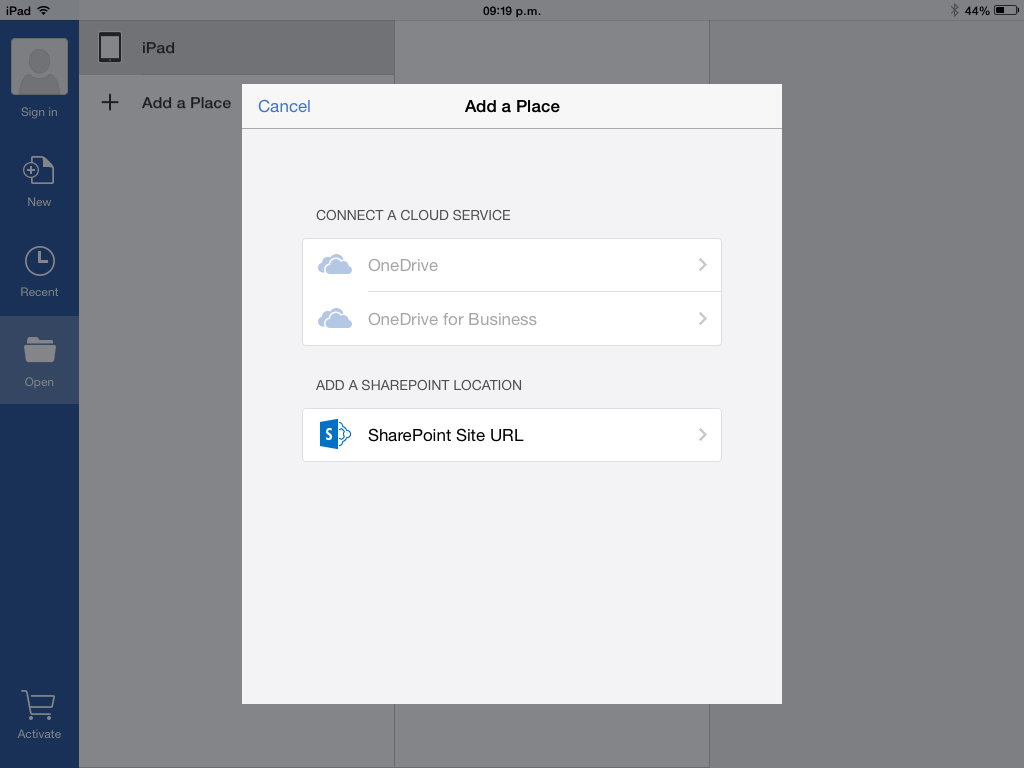Tap the battery indicator in status bar

click(x=1006, y=10)
